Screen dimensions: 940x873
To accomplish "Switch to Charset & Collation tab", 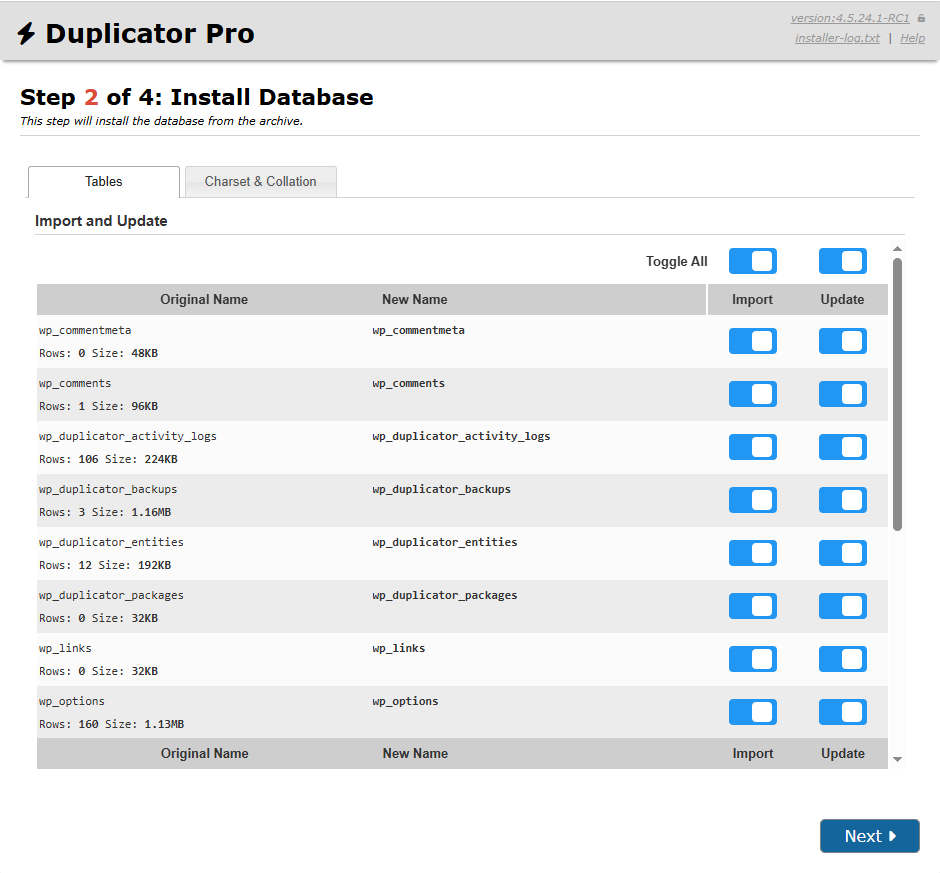I will pyautogui.click(x=260, y=182).
